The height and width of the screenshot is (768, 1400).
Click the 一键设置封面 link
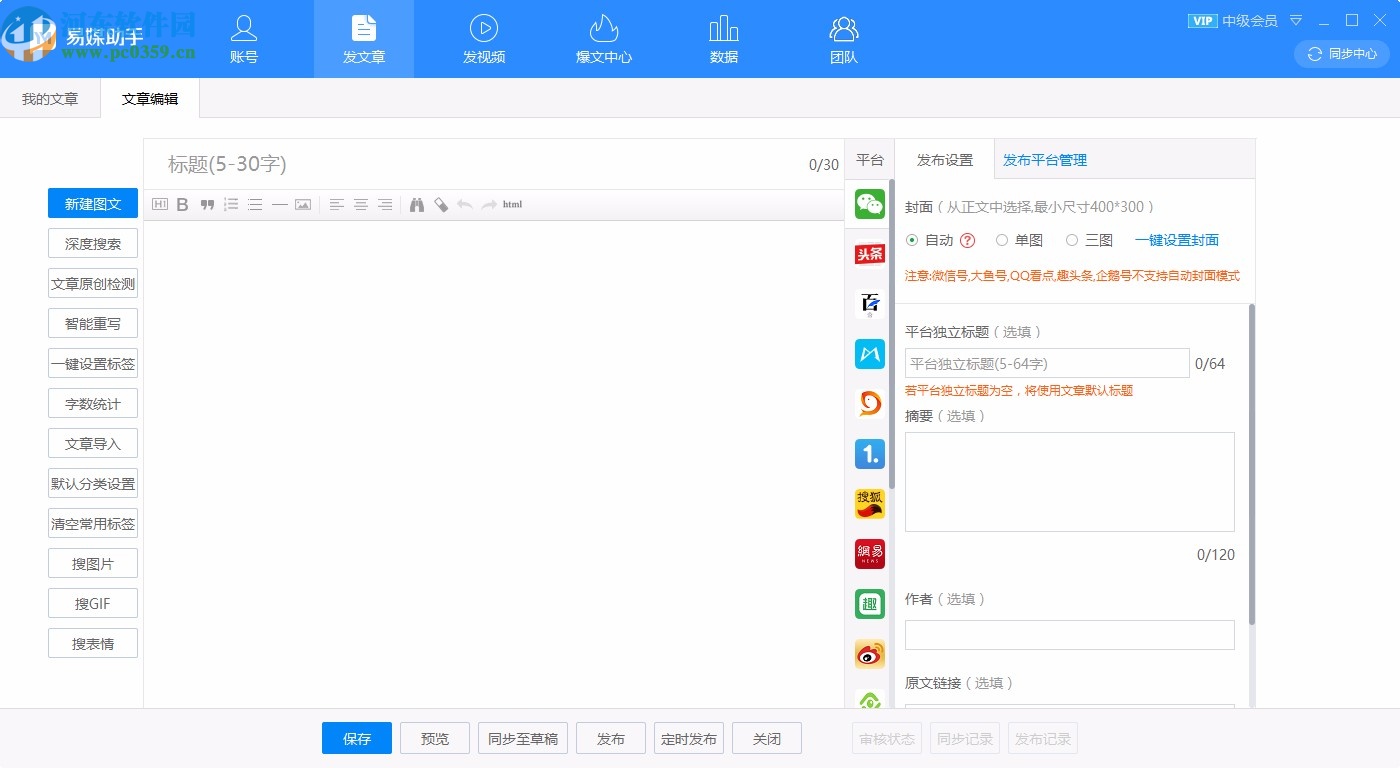point(1177,240)
